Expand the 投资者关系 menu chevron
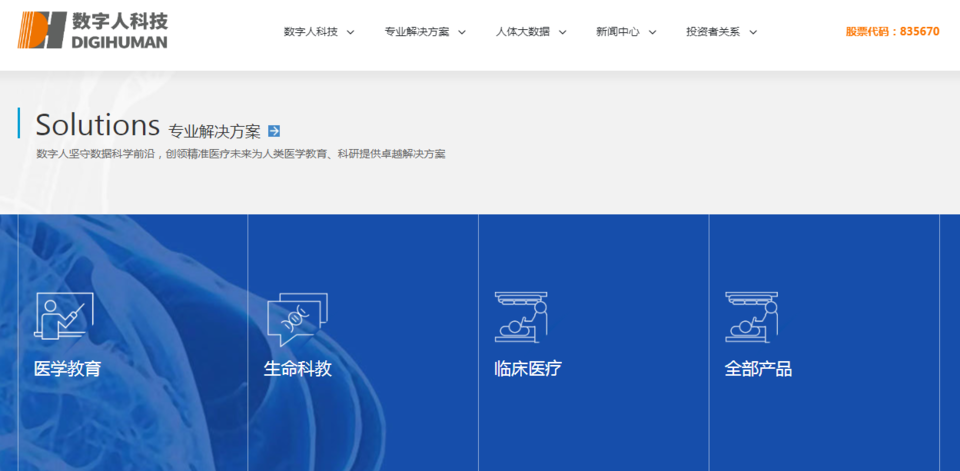This screenshot has height=471, width=960. (753, 32)
